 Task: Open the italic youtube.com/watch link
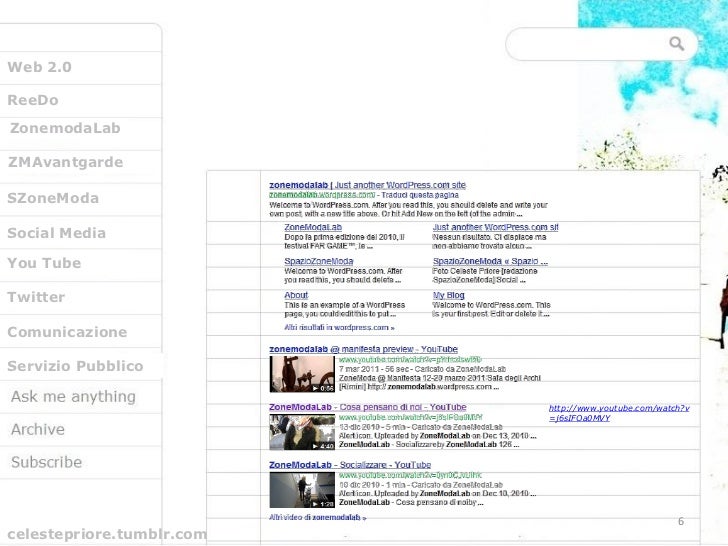[619, 413]
